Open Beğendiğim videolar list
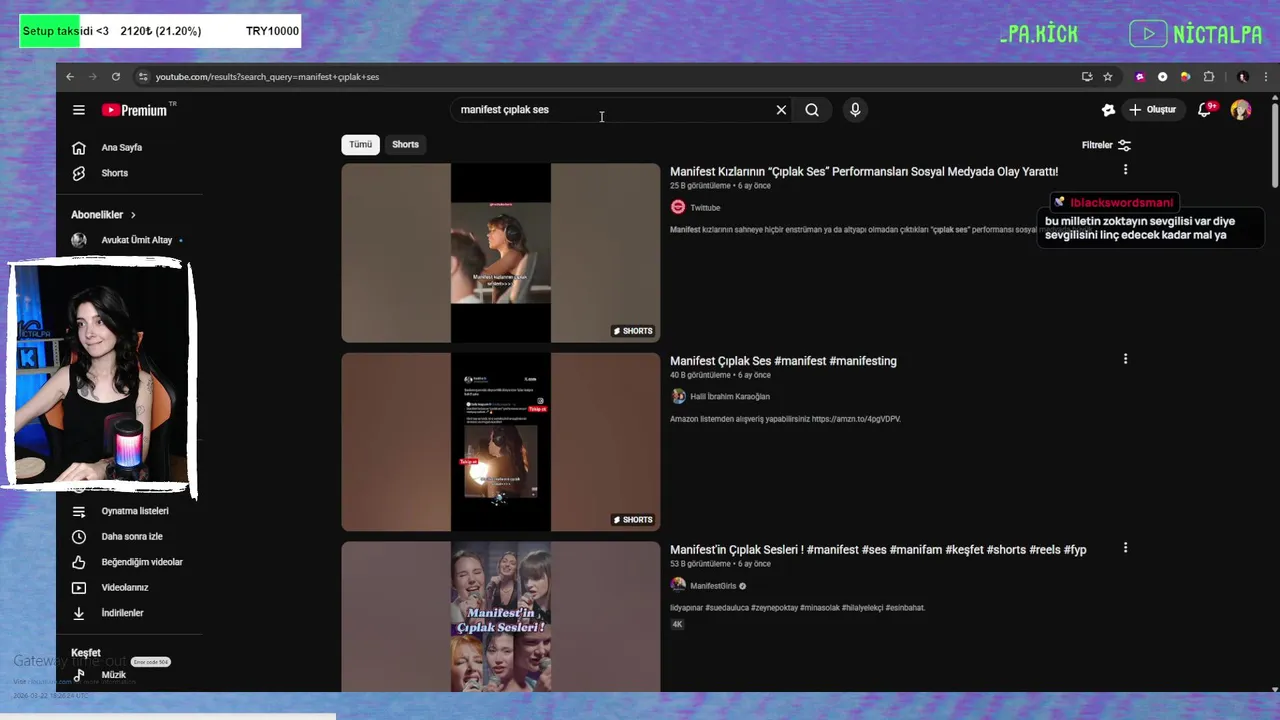The height and width of the screenshot is (720, 1280). coord(141,562)
